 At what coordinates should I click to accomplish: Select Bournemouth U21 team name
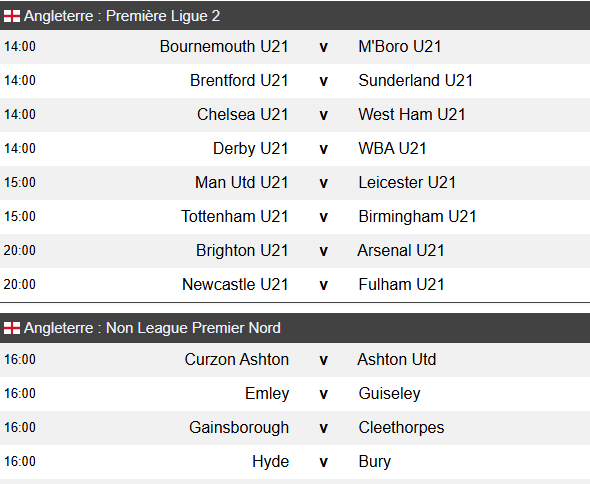point(224,47)
